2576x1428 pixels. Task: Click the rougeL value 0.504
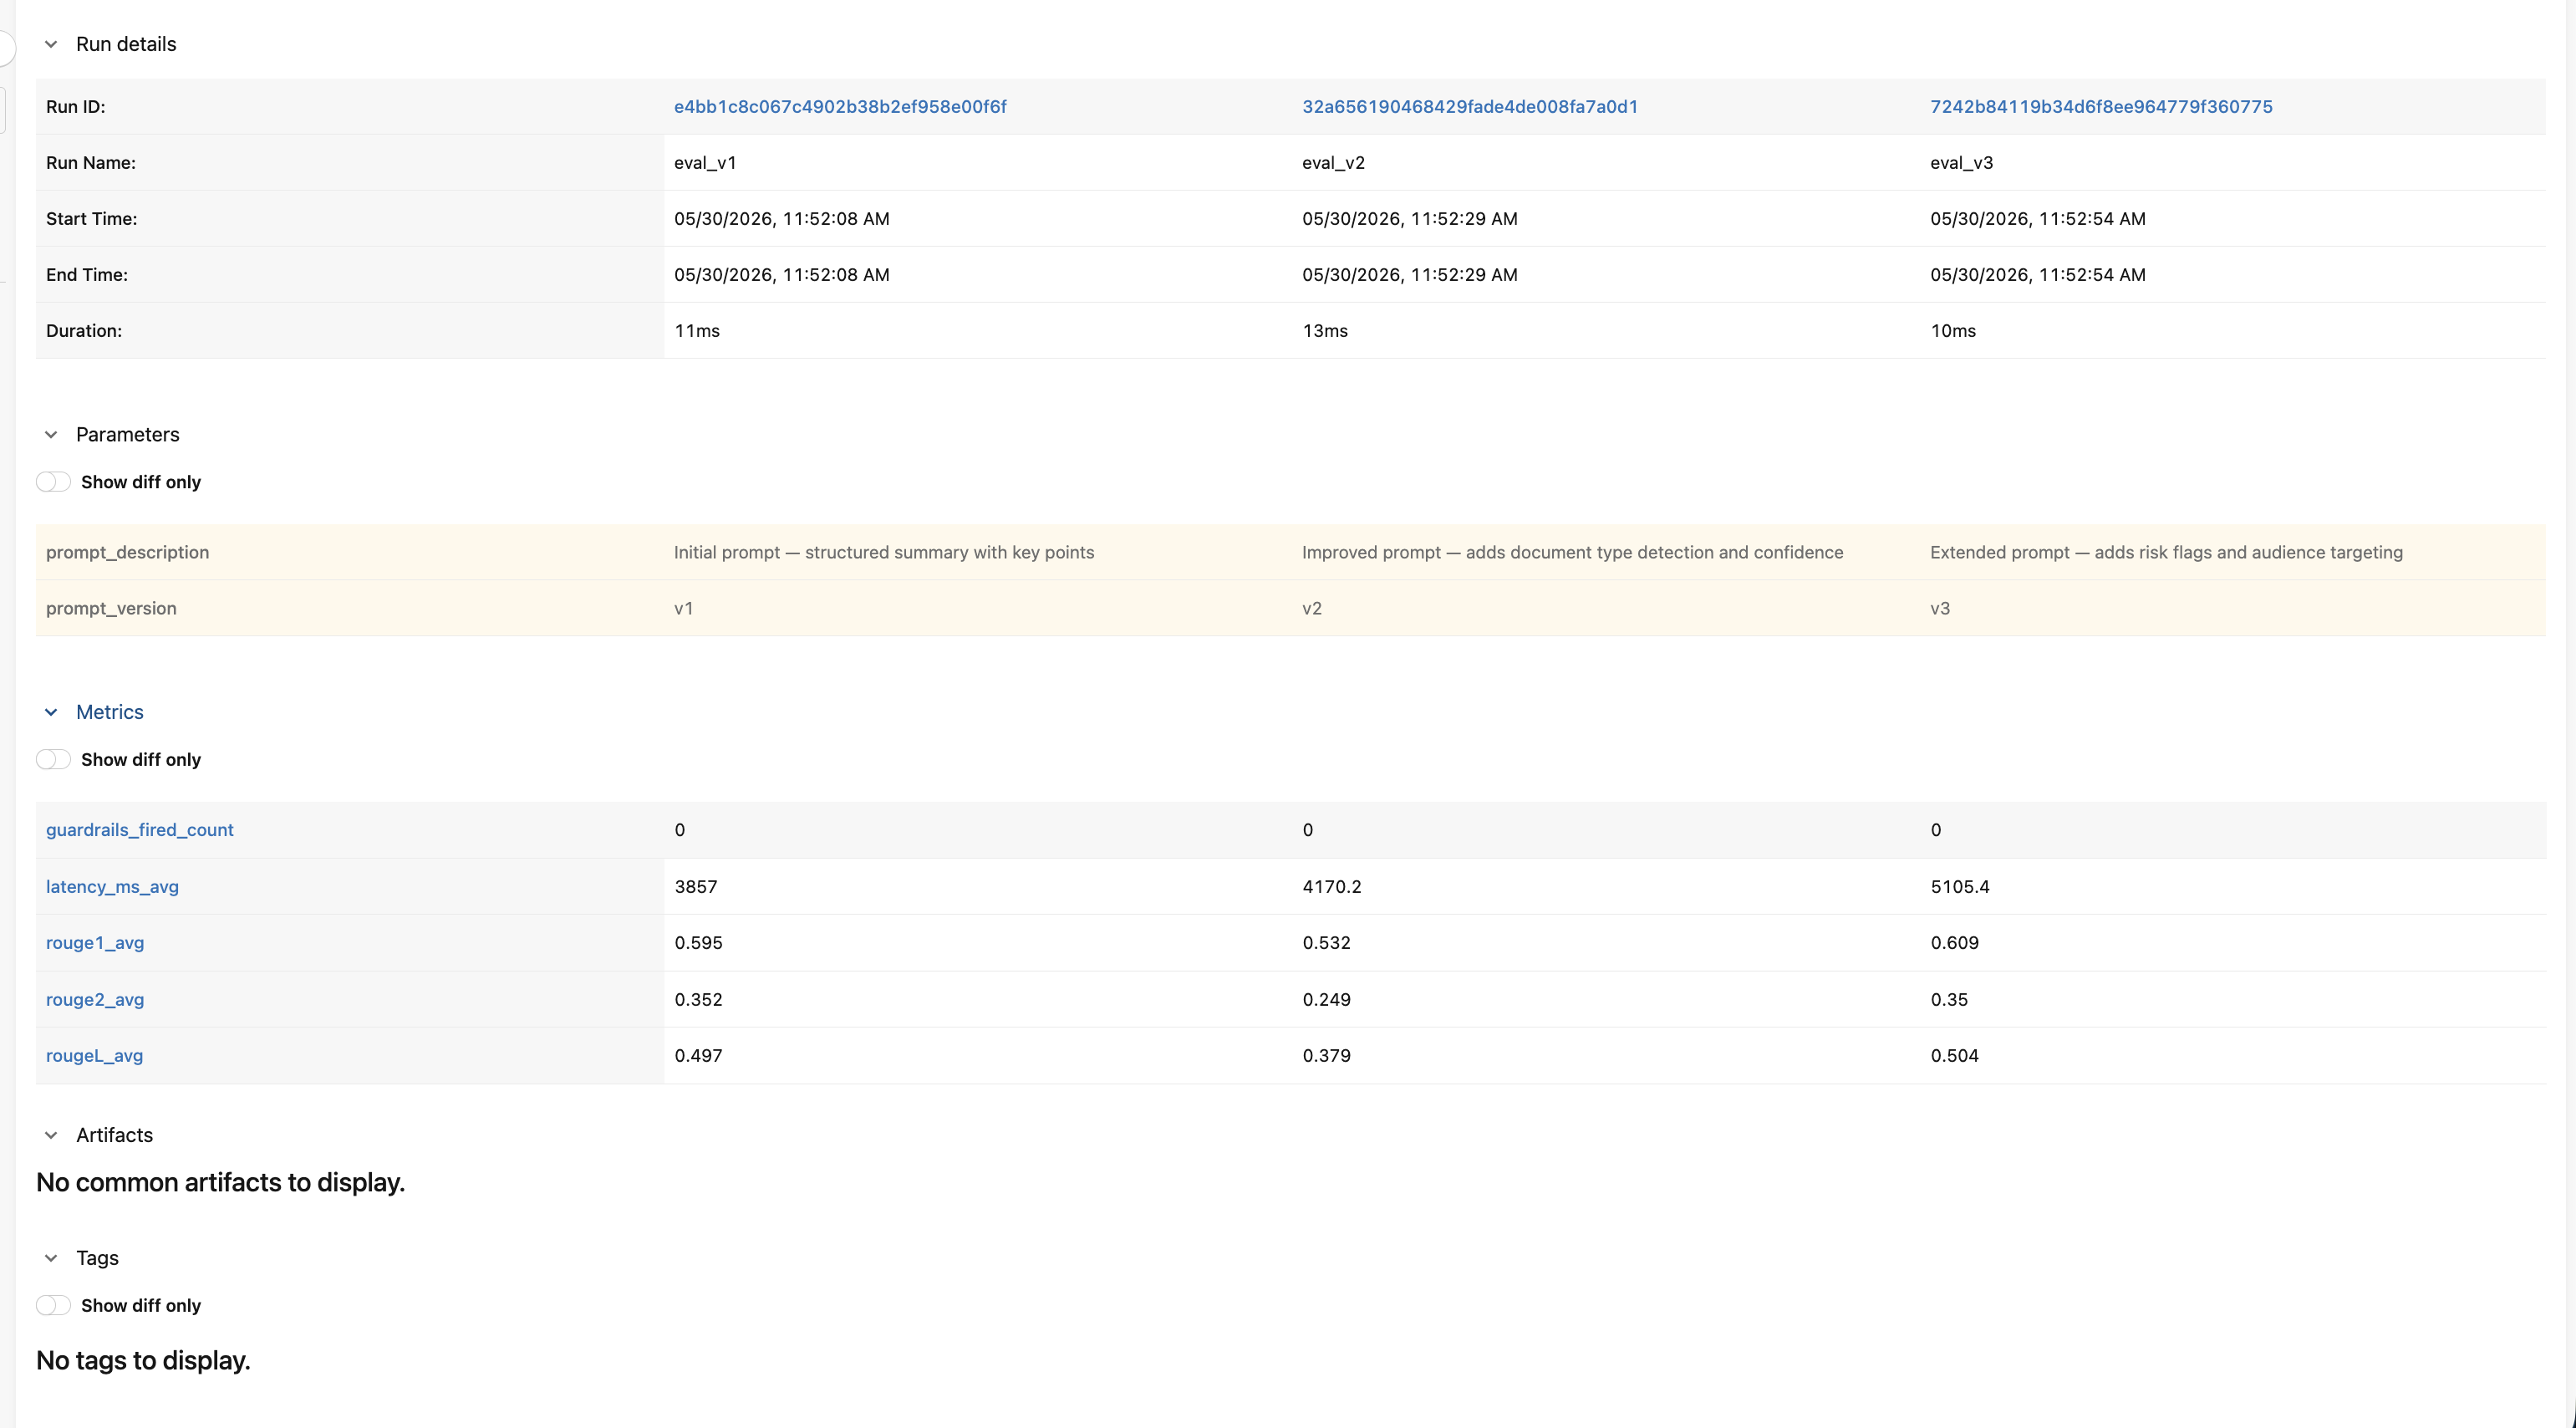tap(1955, 1056)
